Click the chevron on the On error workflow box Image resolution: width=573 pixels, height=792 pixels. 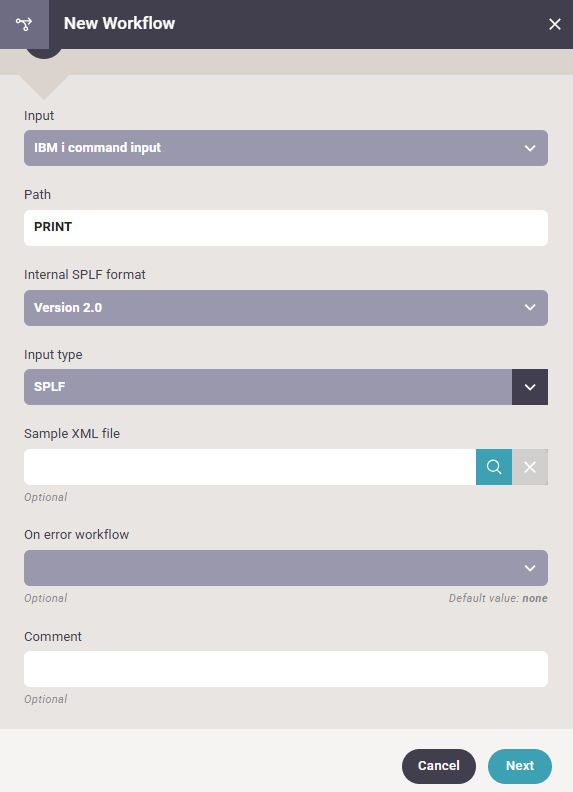(530, 568)
